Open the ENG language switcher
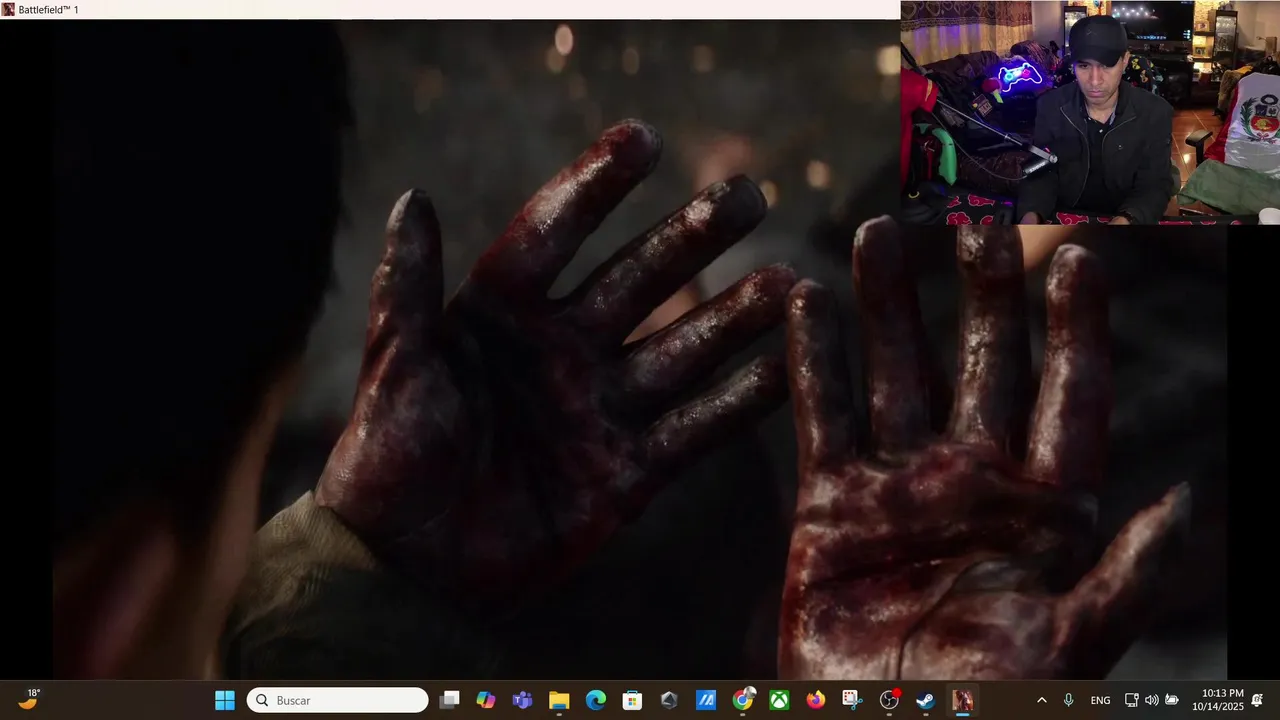 pos(1100,700)
